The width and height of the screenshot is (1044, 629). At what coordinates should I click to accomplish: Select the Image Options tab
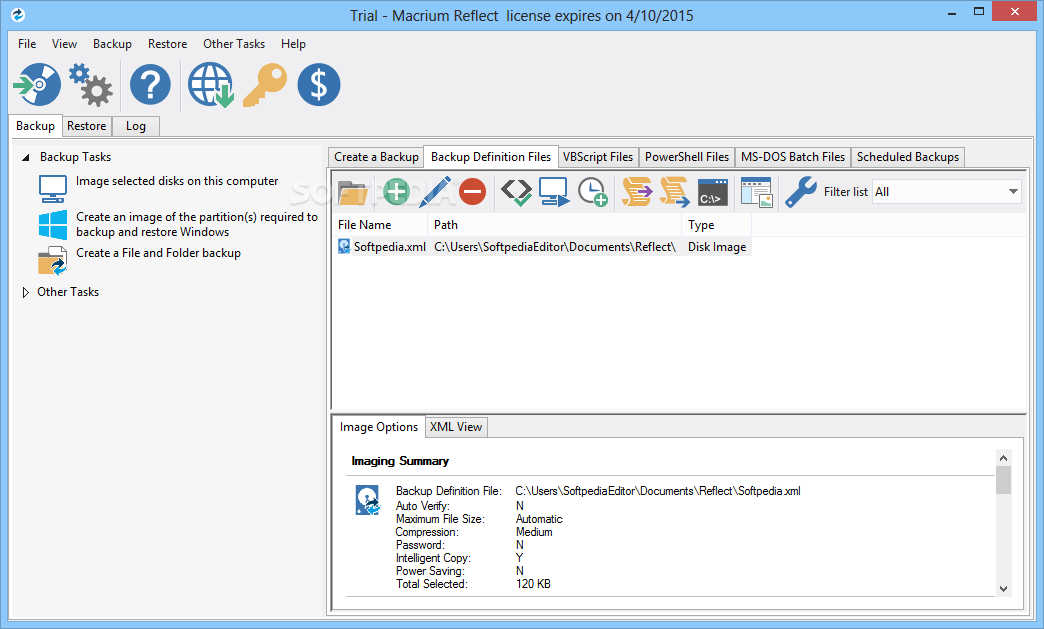(379, 427)
